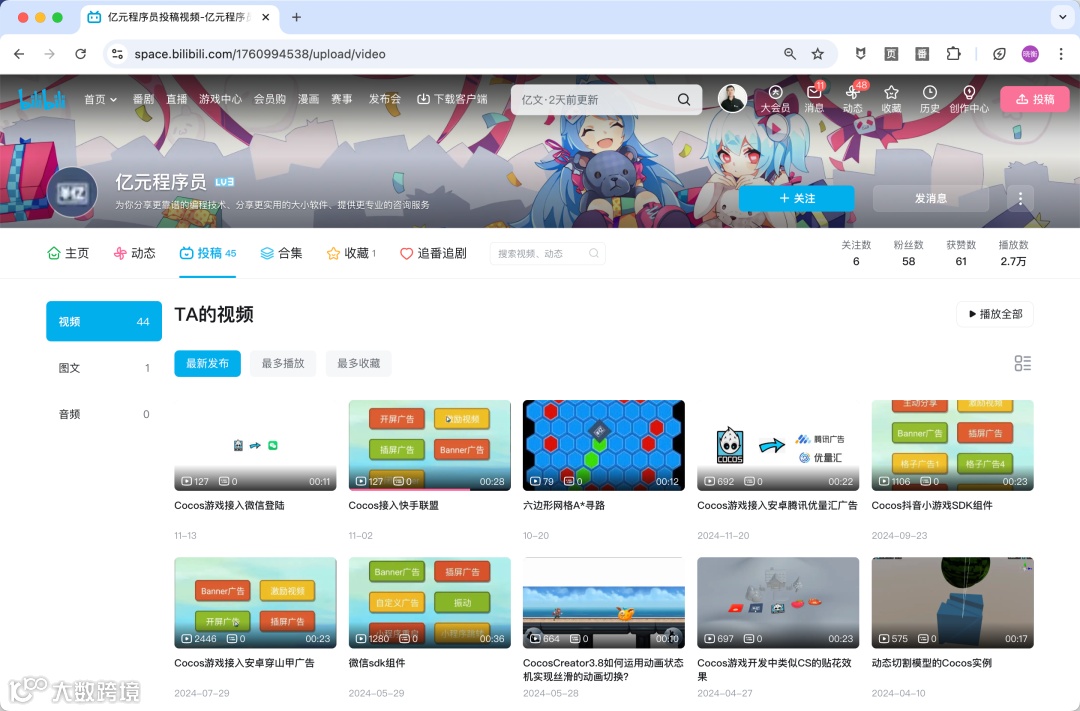Open 六边形网格A*寻路 video thumbnail
The height and width of the screenshot is (711, 1080).
click(603, 445)
